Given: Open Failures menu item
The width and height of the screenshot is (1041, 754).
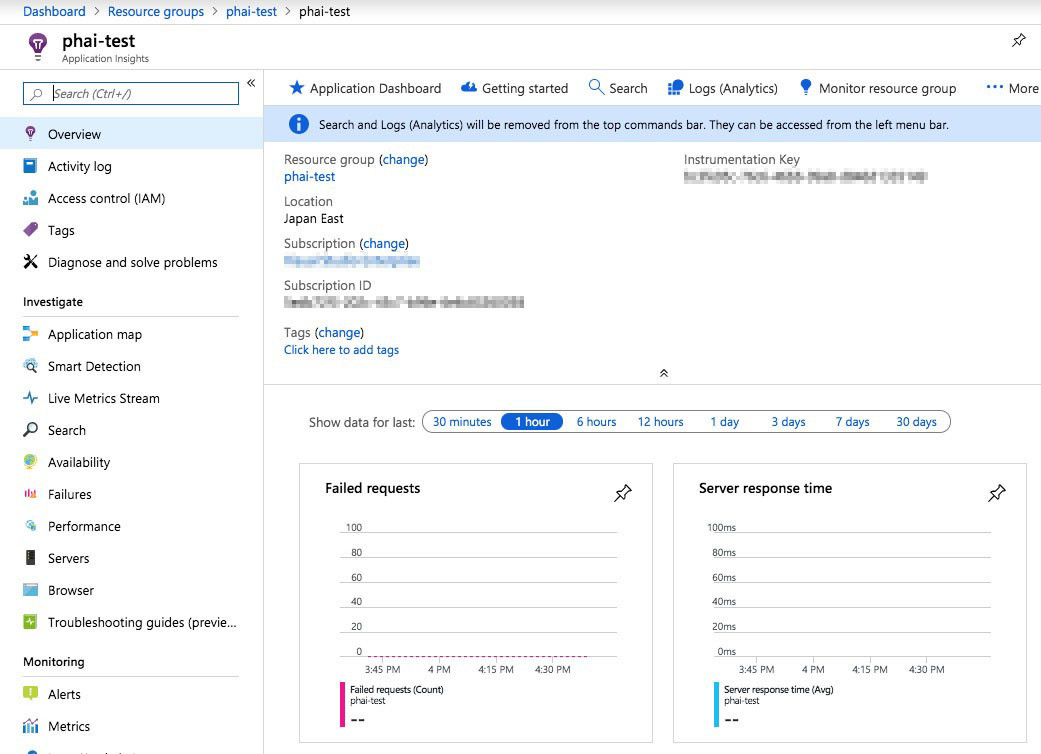Looking at the screenshot, I should click(131, 494).
